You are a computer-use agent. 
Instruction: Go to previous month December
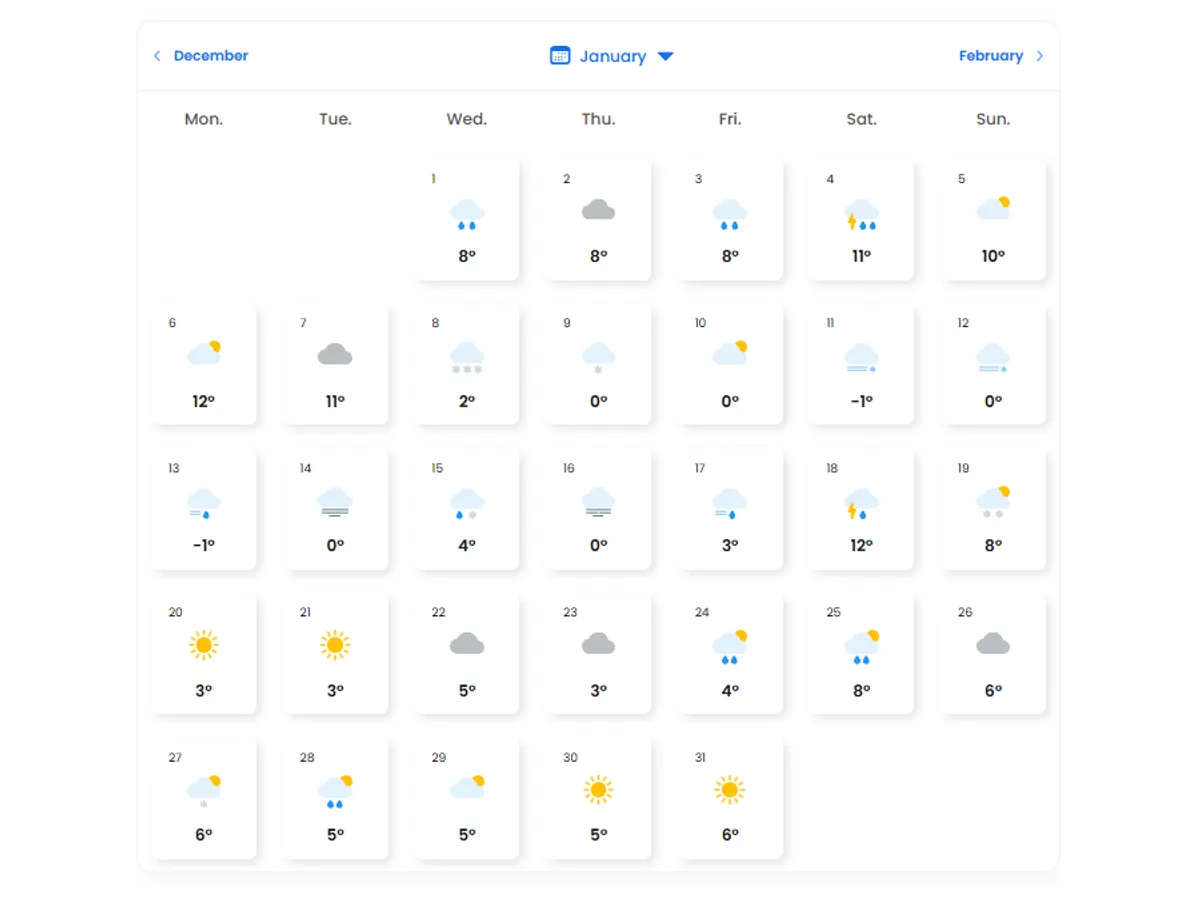pyautogui.click(x=210, y=56)
